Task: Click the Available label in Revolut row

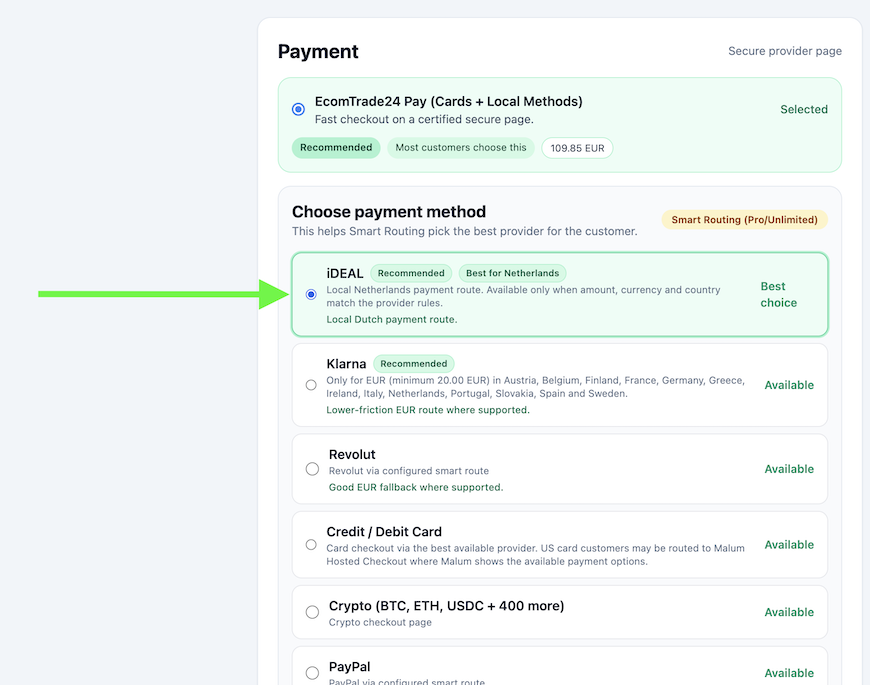Action: pos(789,469)
